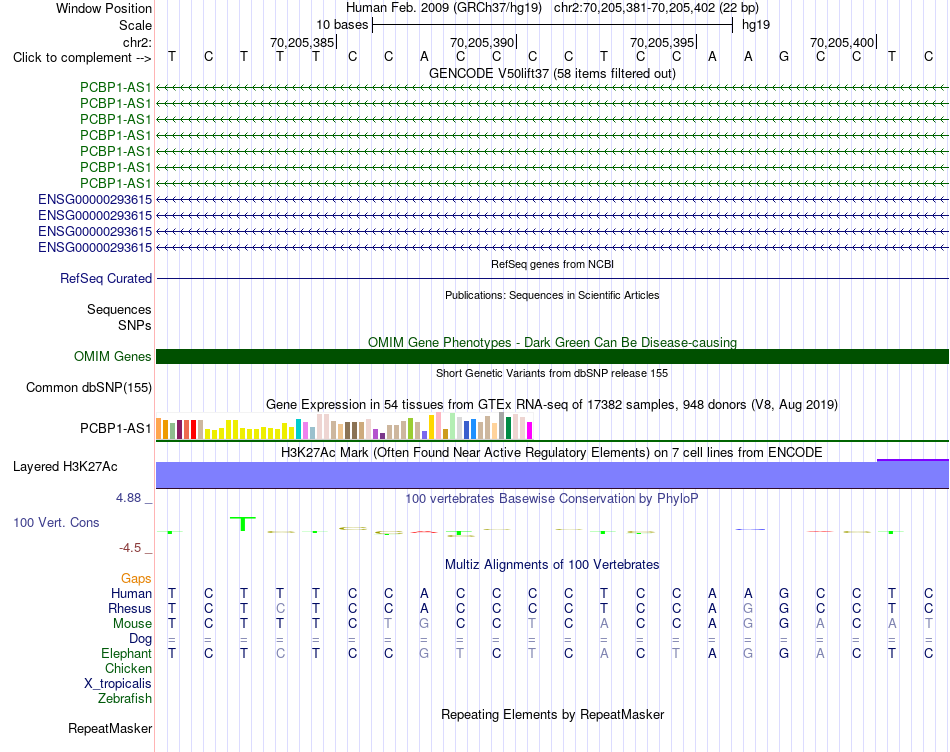950x752 pixels.
Task: Open 100 vertebrates Basewise Conservation by PhyloP title
Action: [x=552, y=499]
